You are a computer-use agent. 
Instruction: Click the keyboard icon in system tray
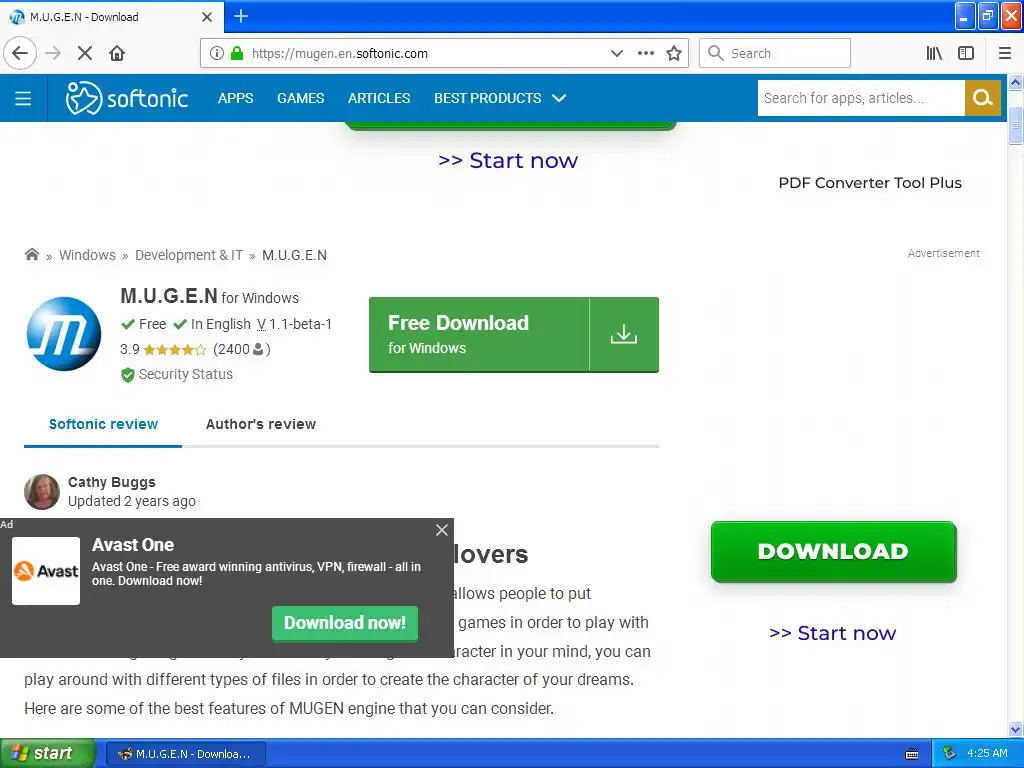coord(912,754)
